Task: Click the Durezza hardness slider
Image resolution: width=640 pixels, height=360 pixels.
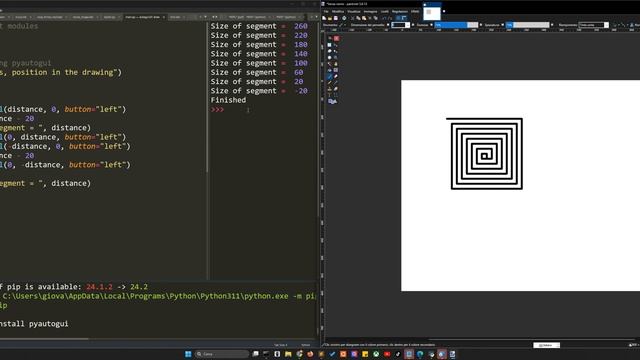Action: click(456, 25)
